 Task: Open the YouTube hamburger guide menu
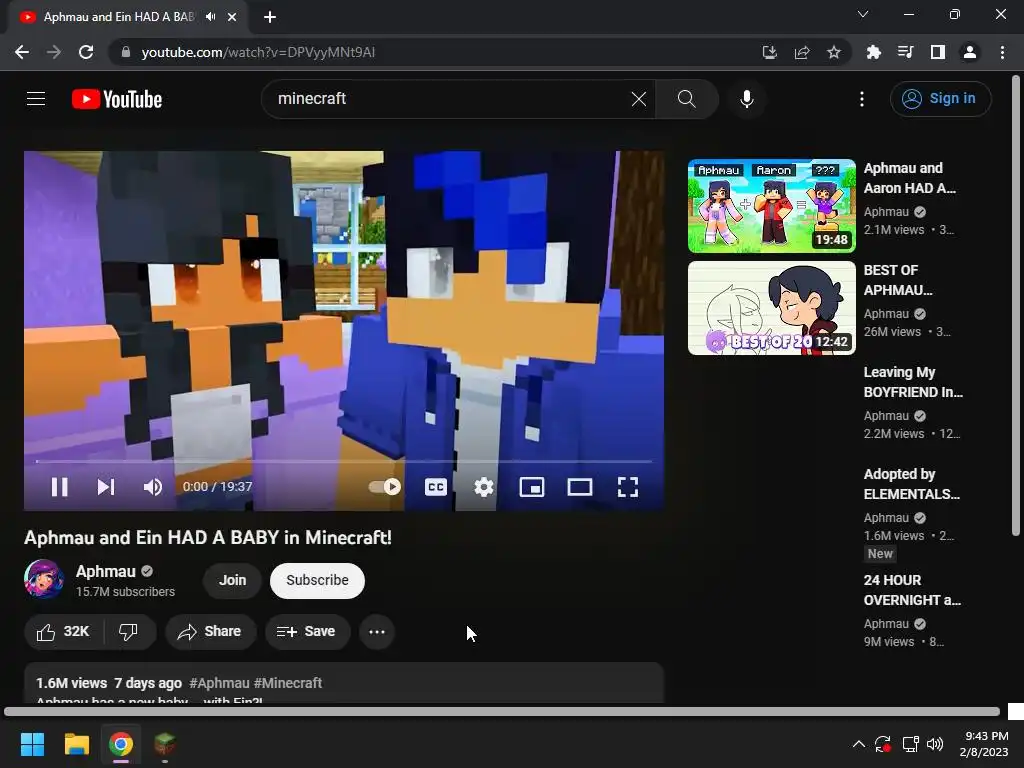(x=36, y=99)
